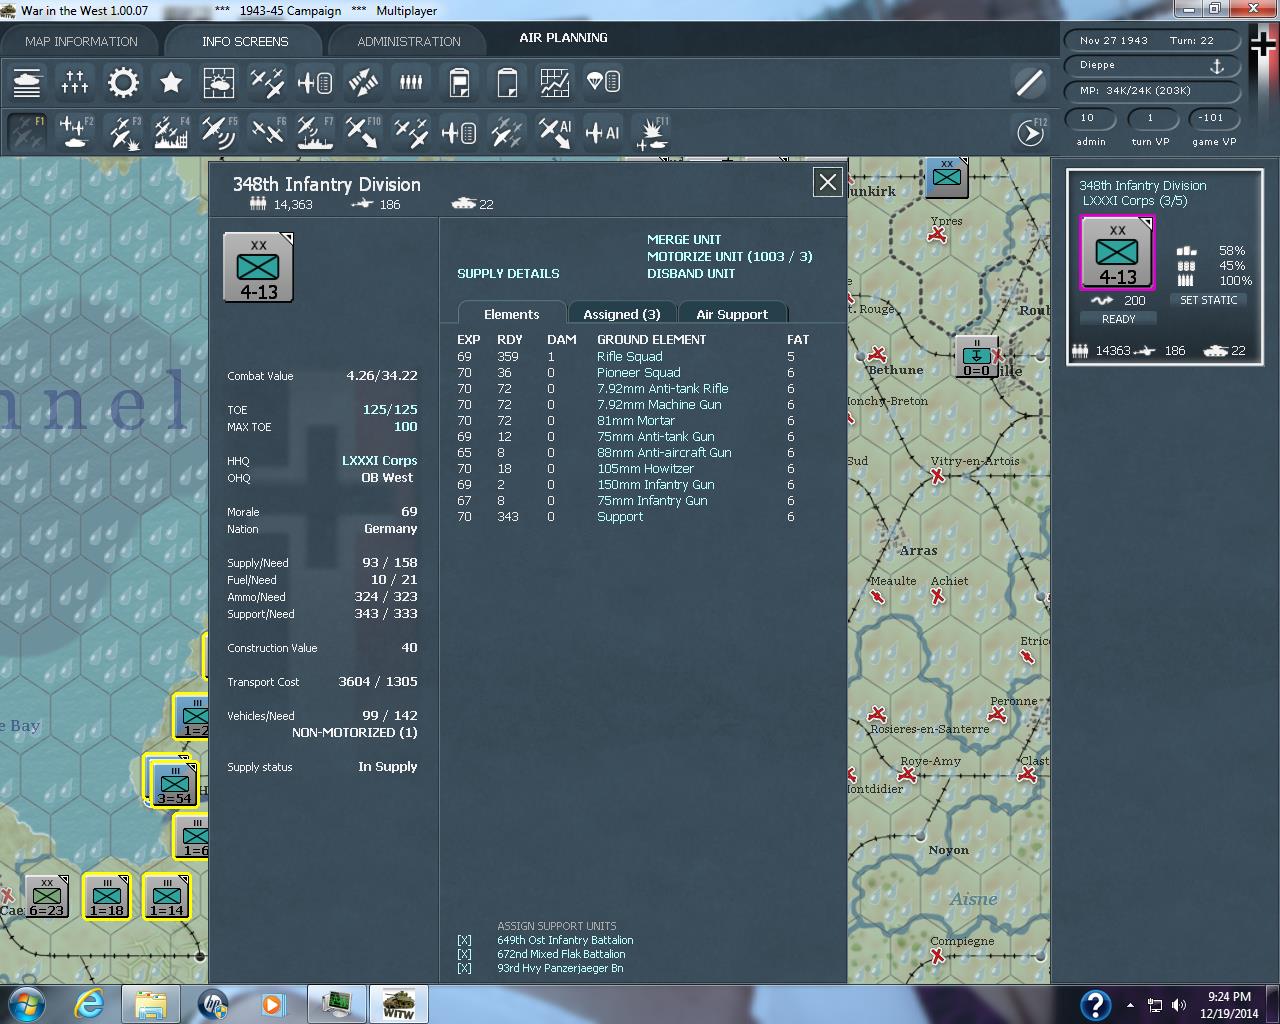Screen dimensions: 1280x1024
Task: Open the ADMINISTRATION tab
Action: coord(409,41)
